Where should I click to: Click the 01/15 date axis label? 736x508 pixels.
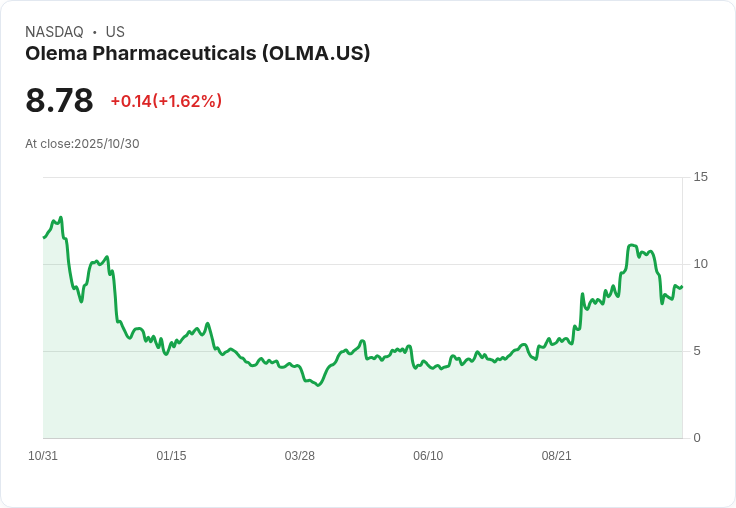[171, 455]
